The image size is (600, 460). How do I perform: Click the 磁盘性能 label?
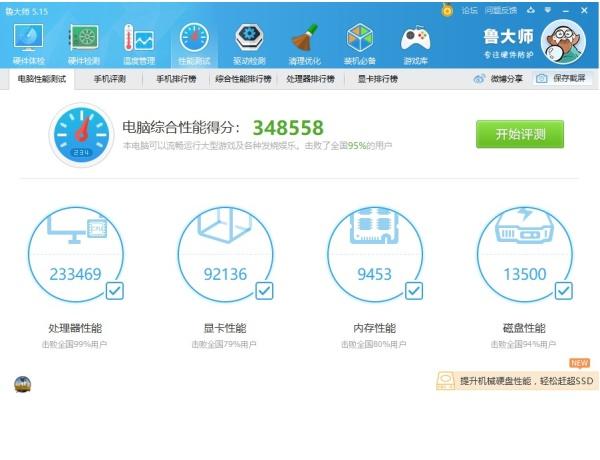coord(524,328)
